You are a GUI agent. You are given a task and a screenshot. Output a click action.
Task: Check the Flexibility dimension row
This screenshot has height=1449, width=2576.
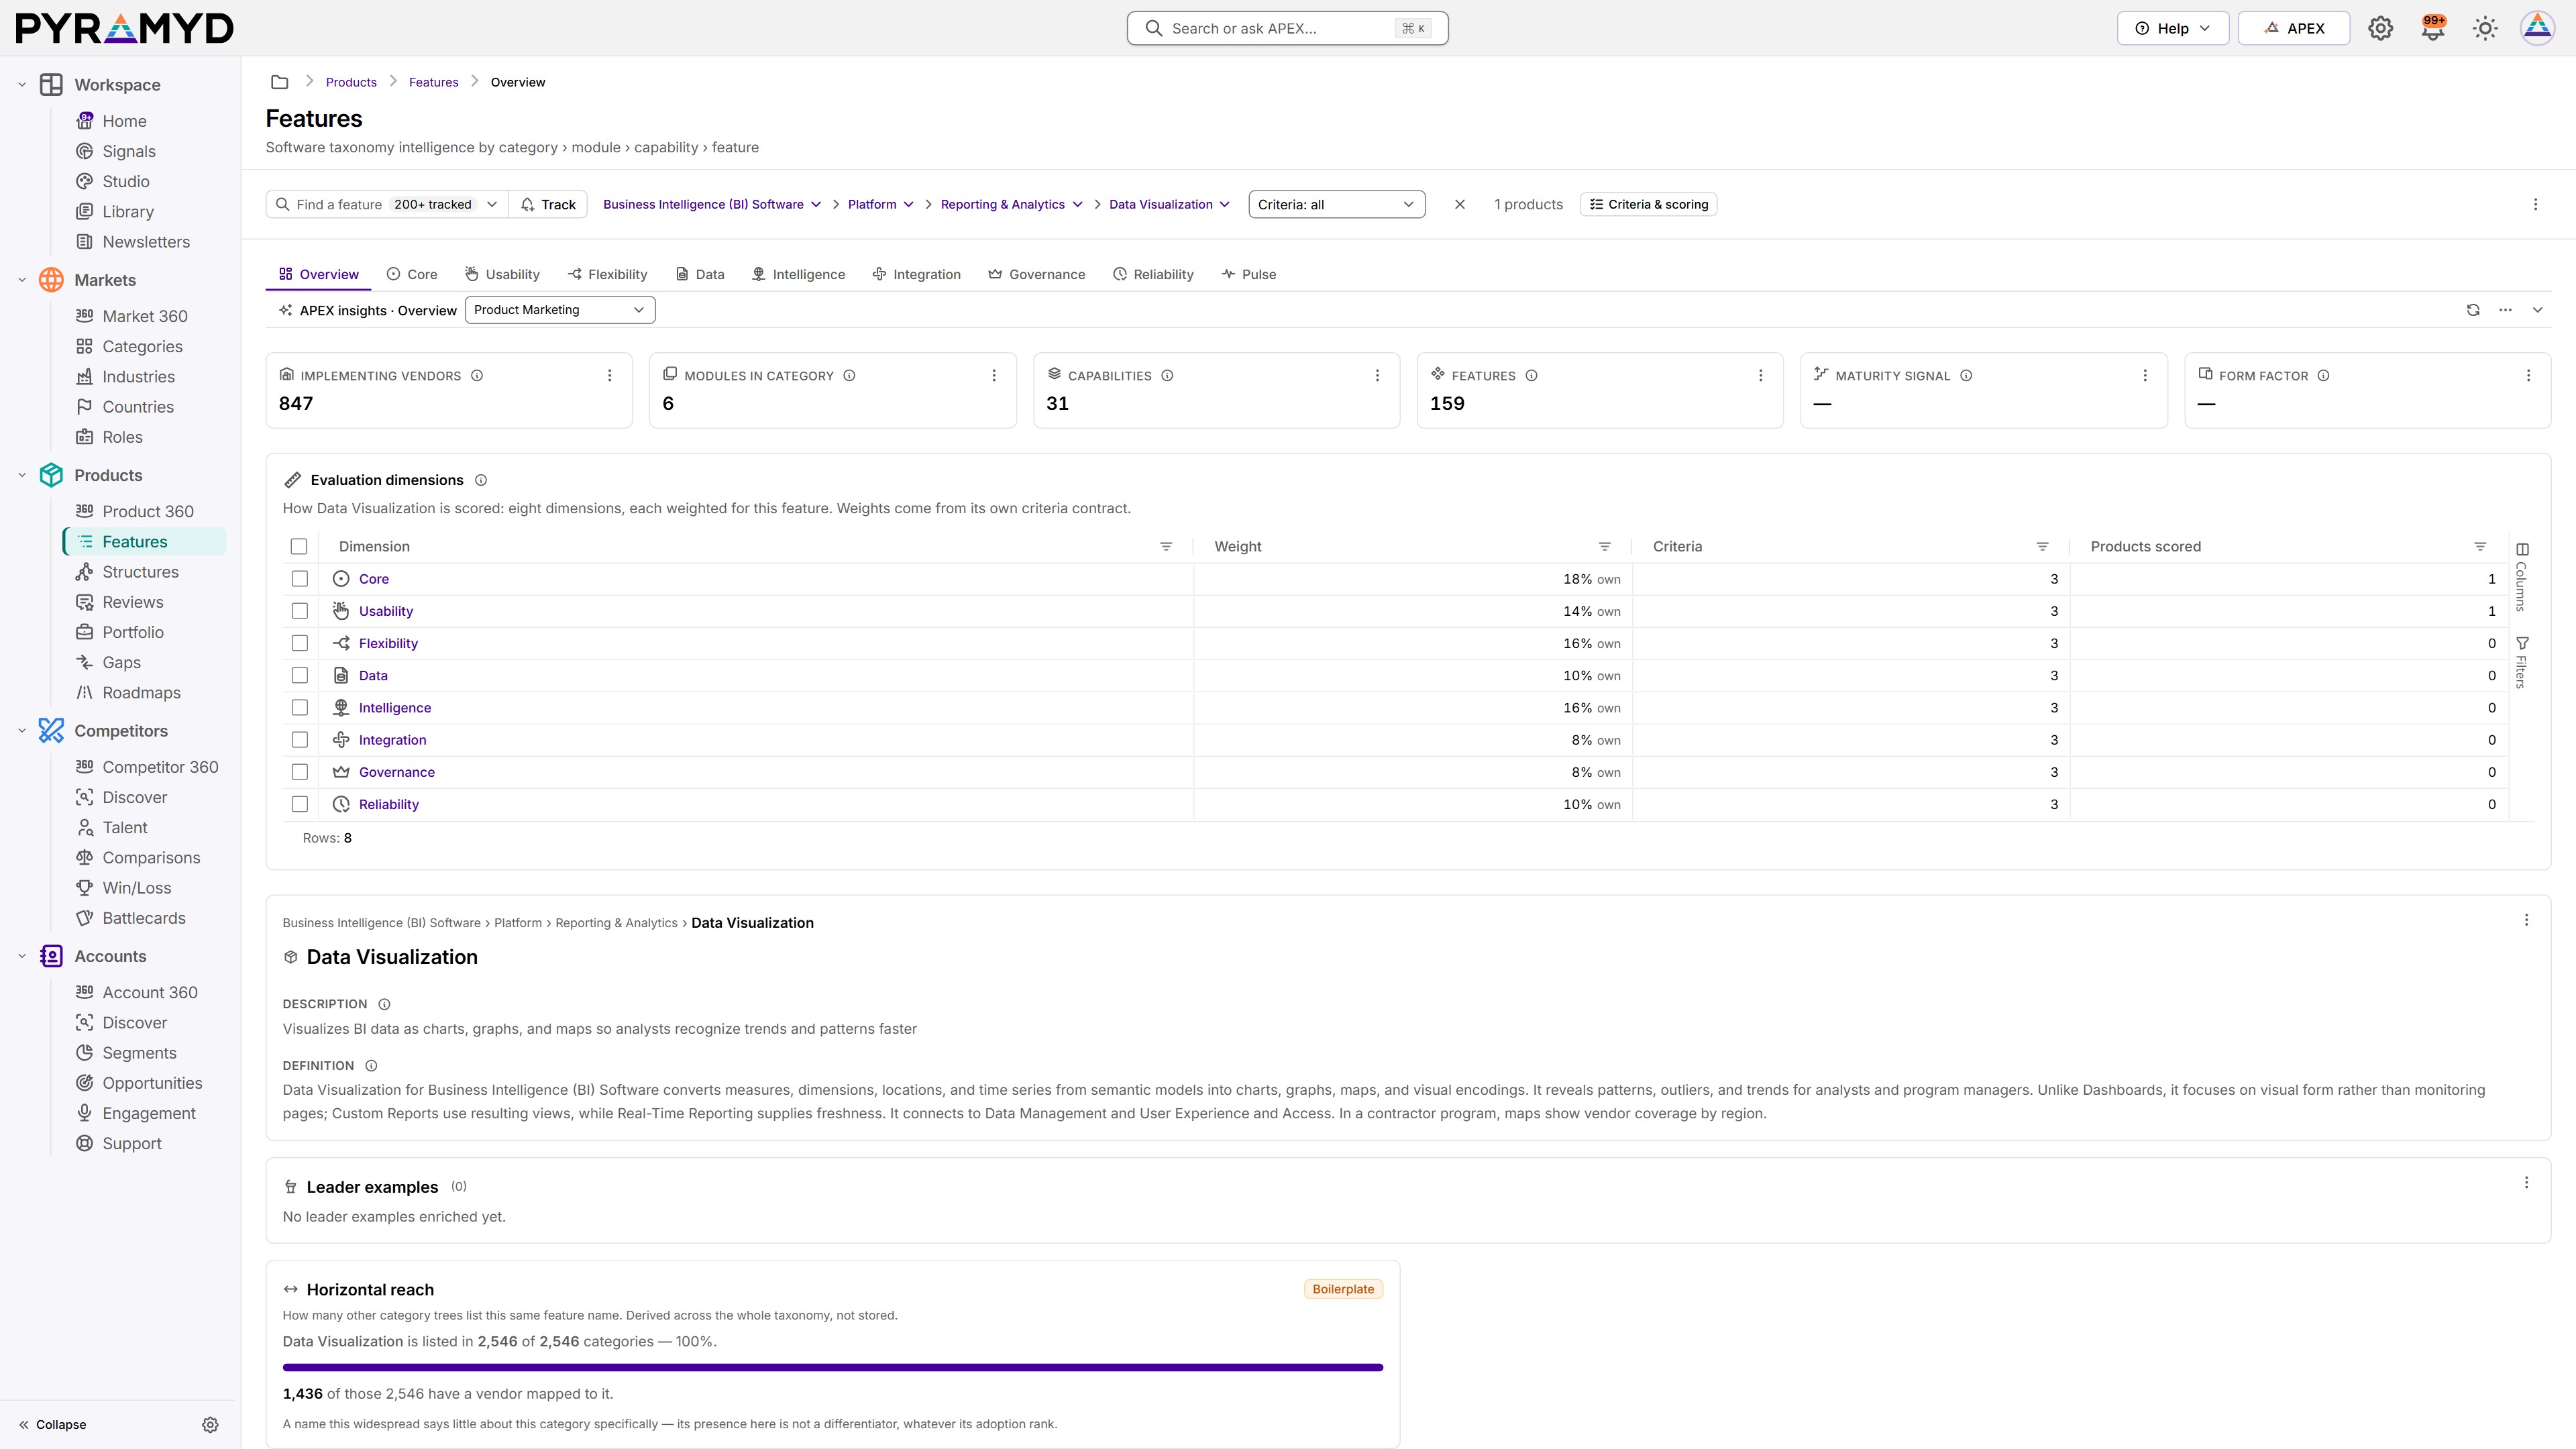pos(299,643)
